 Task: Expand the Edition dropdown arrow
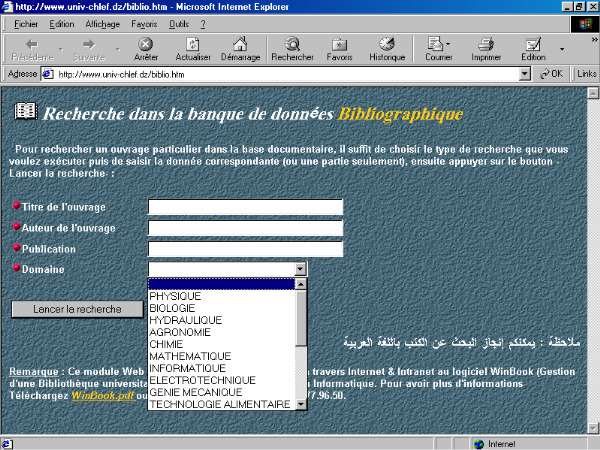tap(562, 49)
